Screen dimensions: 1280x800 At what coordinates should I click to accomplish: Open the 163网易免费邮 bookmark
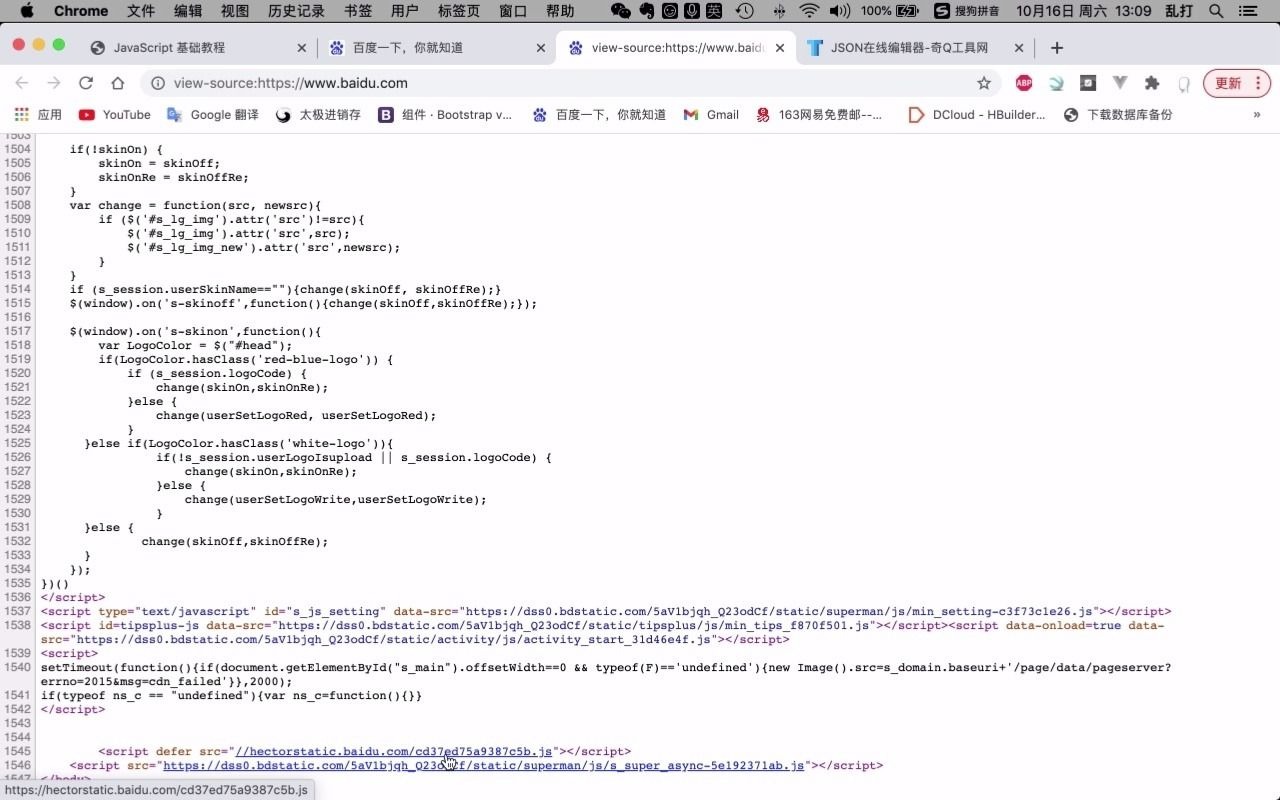point(819,115)
